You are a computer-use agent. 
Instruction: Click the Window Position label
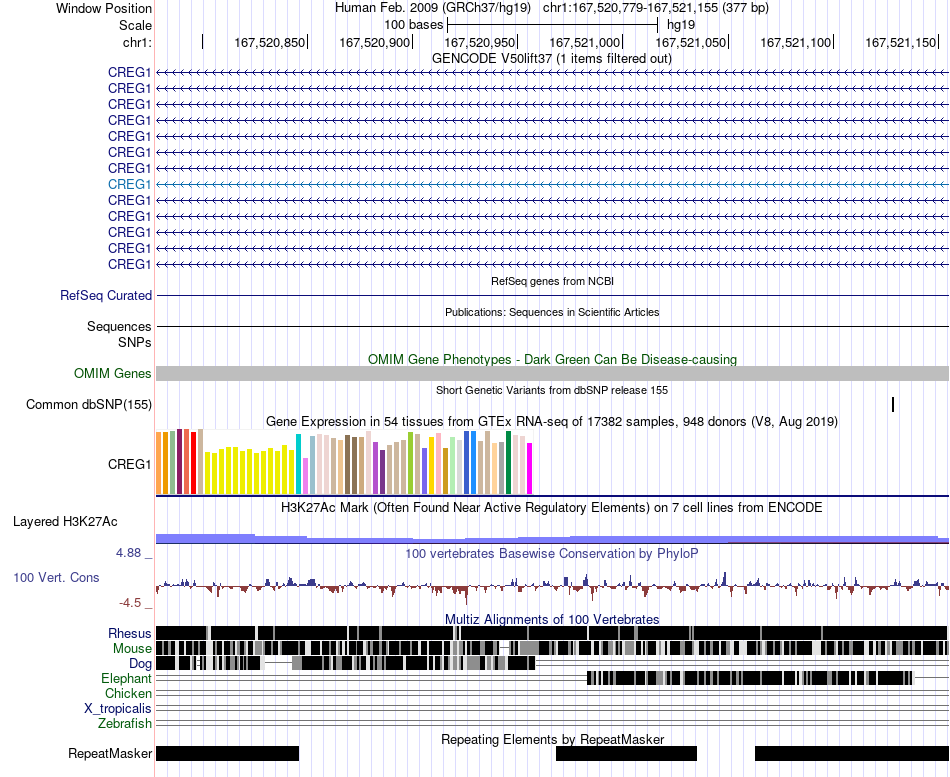(104, 8)
